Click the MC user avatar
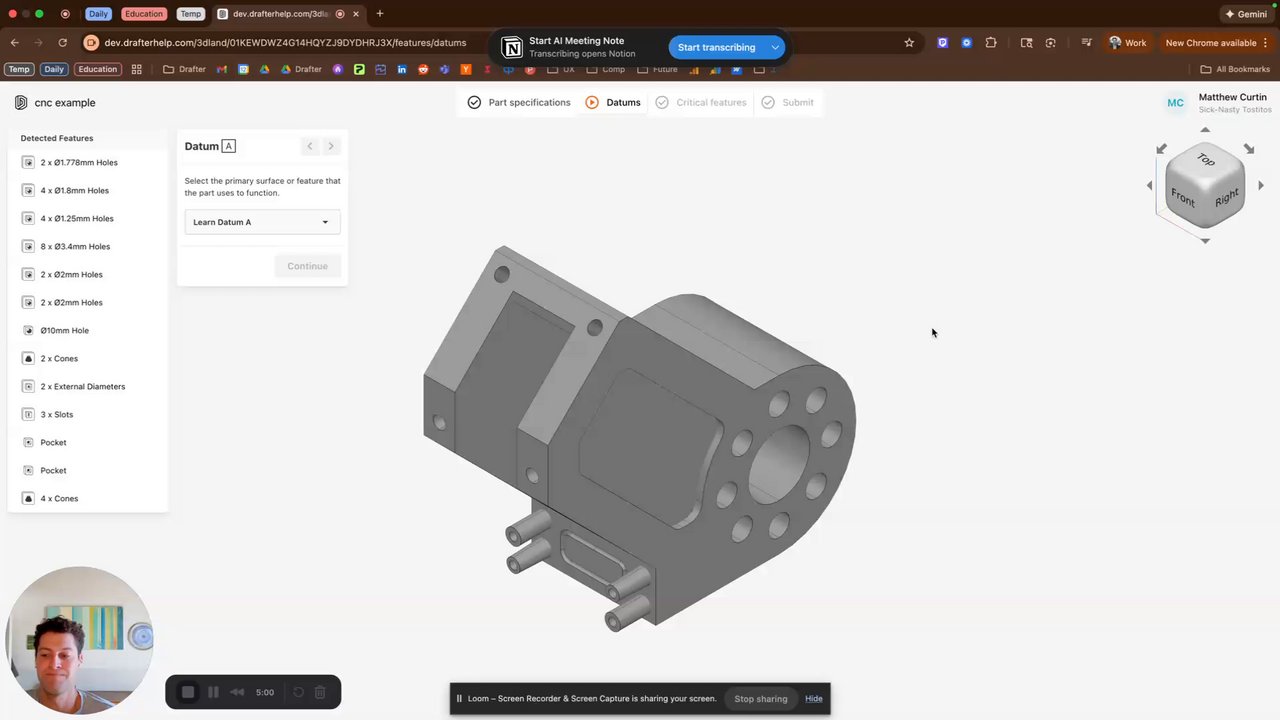 (x=1176, y=103)
